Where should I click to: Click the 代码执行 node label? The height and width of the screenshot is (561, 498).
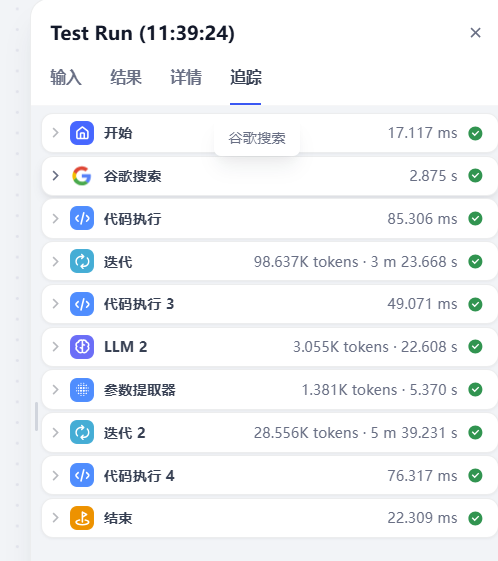click(x=132, y=219)
